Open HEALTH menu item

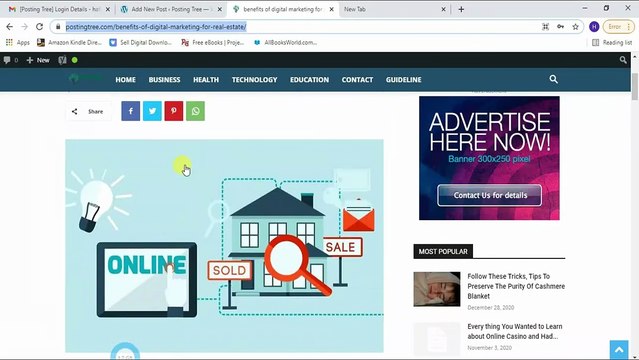[206, 80]
